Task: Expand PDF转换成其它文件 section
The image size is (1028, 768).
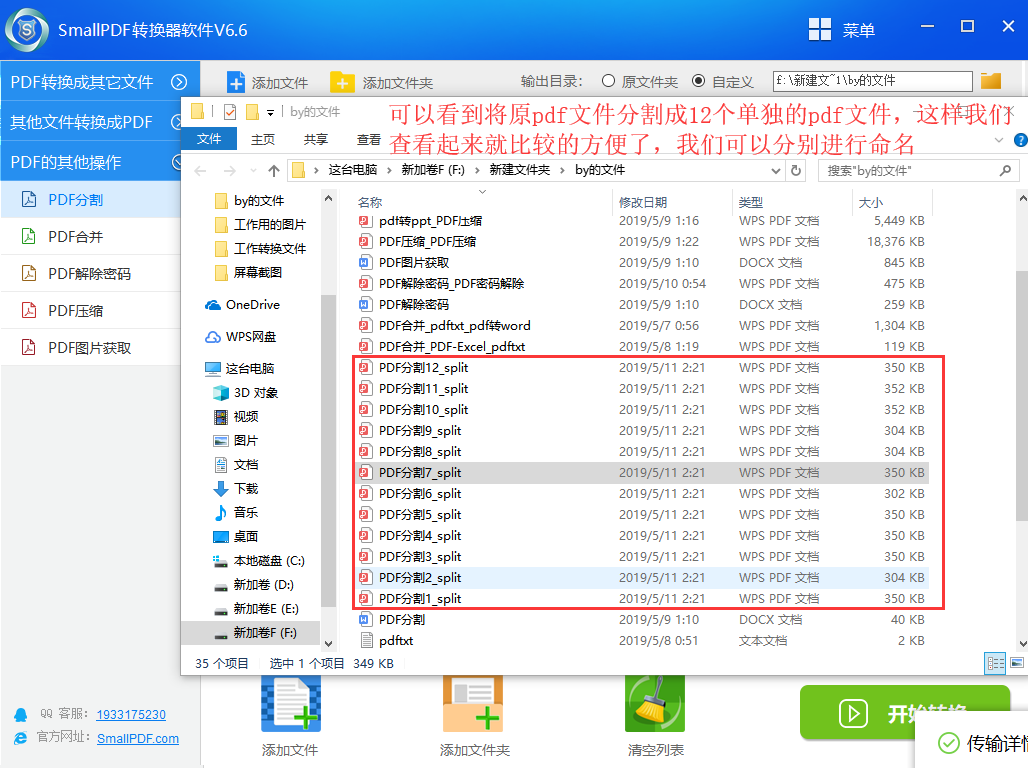Action: 178,82
